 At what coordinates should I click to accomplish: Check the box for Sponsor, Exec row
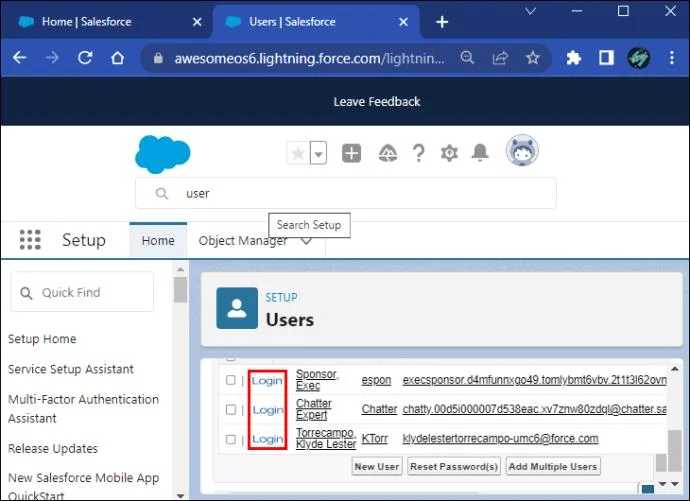[231, 380]
